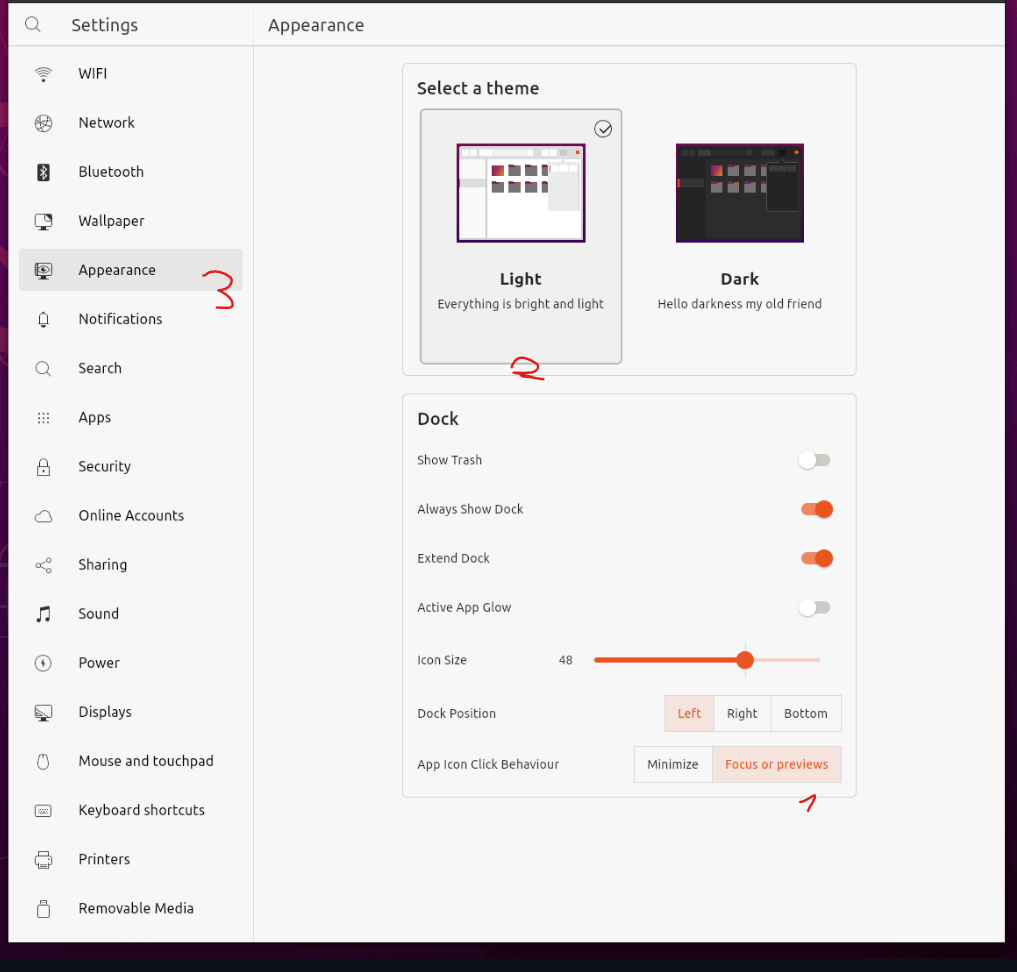Click the 'Hello darkness my old friend' text
The width and height of the screenshot is (1017, 972).
click(739, 304)
